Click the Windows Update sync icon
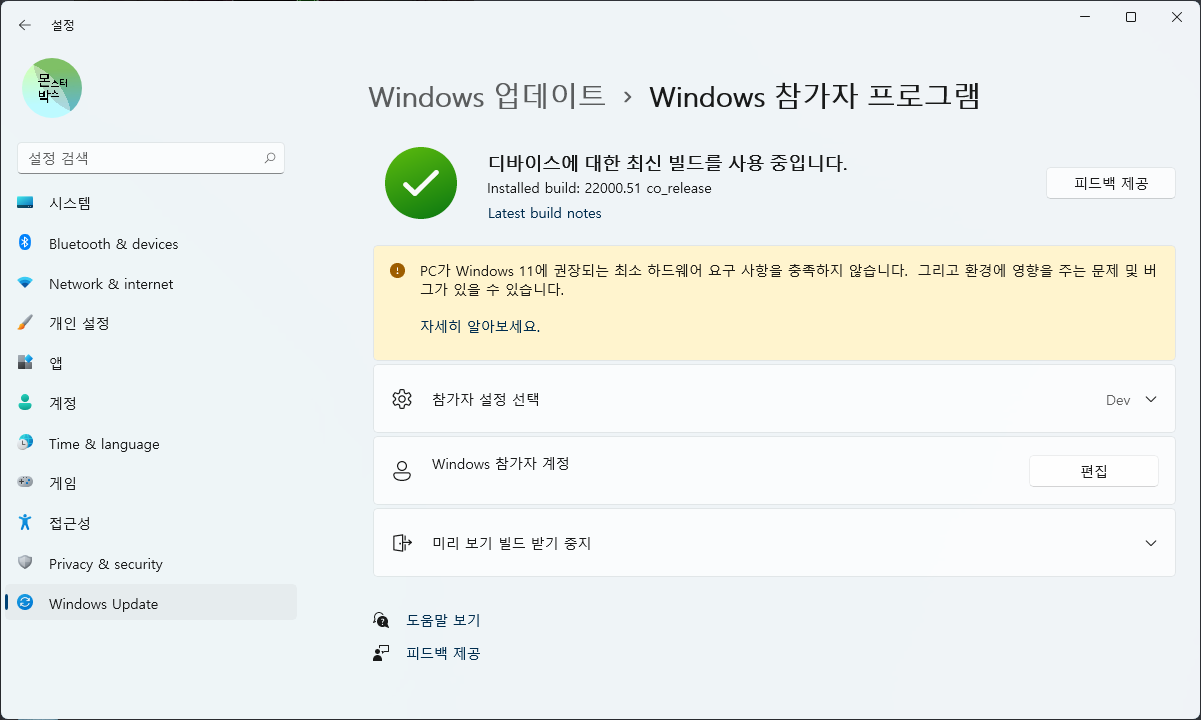 click(x=25, y=603)
